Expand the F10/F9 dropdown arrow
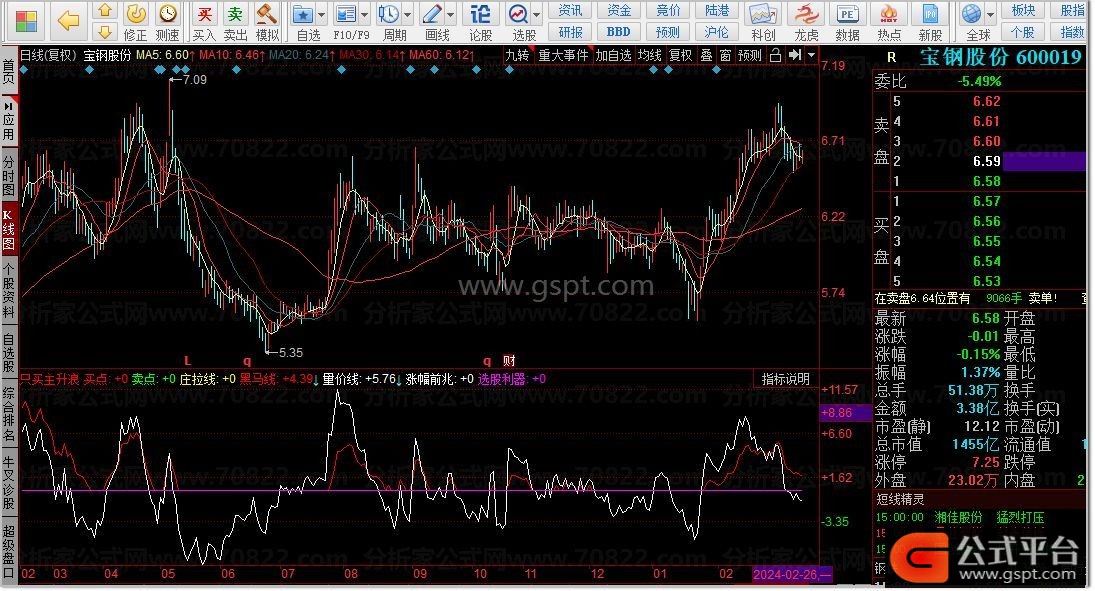Screen dimensions: 1095x591 click(x=364, y=15)
